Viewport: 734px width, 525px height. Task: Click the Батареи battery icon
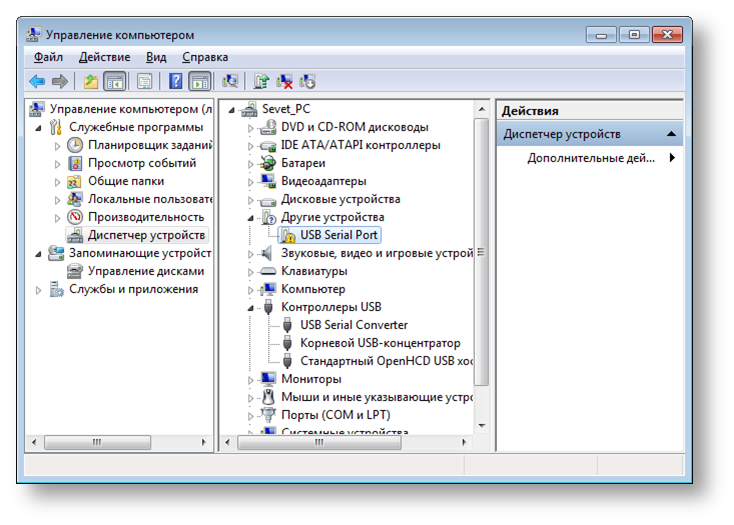(268, 163)
